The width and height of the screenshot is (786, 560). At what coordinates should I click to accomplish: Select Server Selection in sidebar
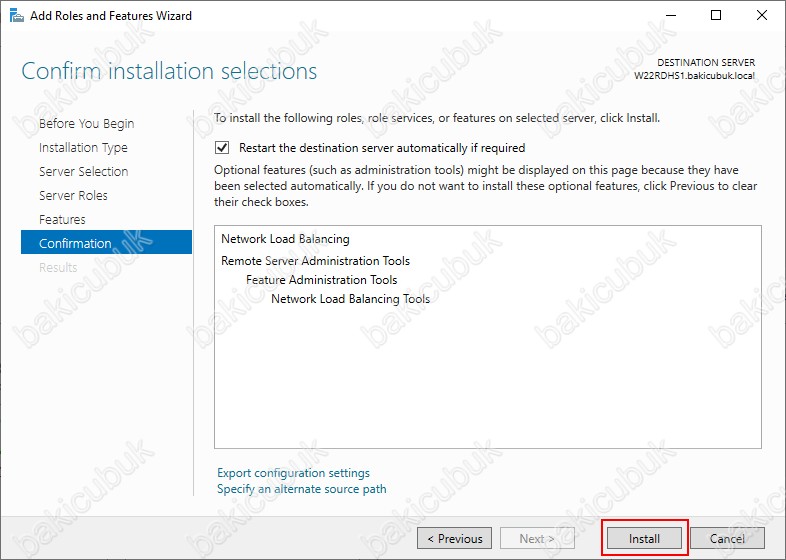click(84, 171)
